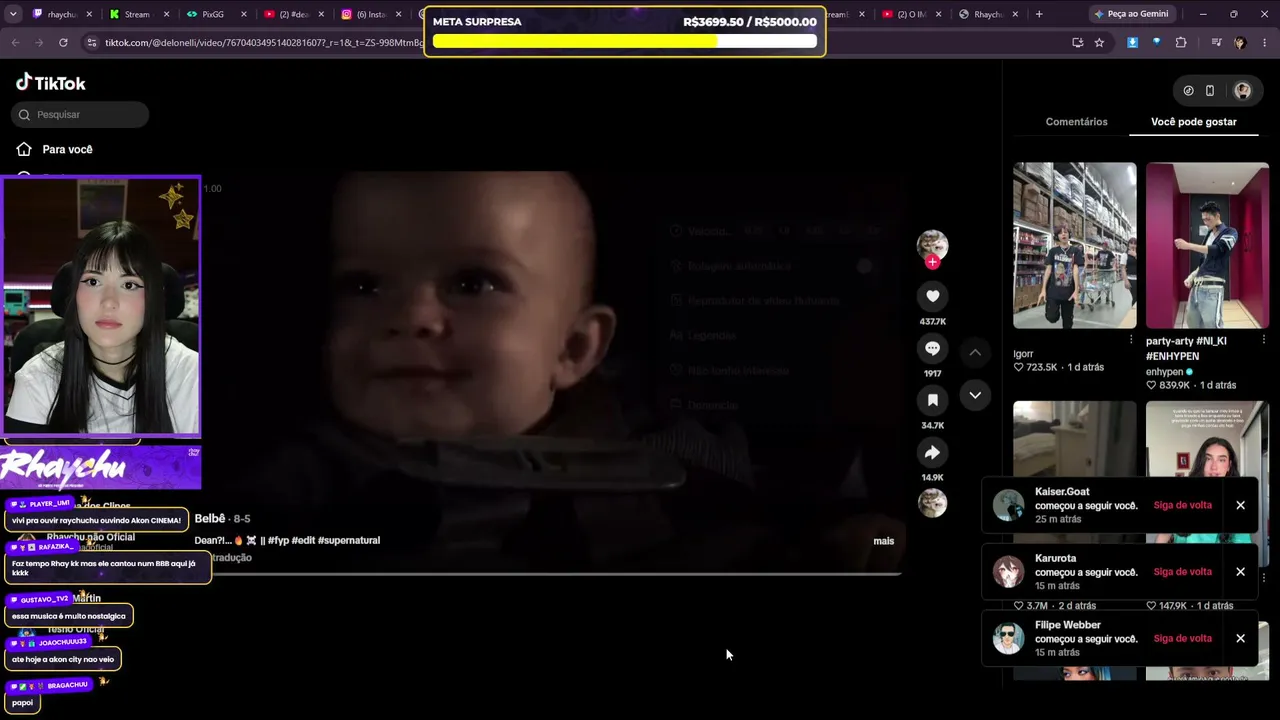
Task: Open Filipe Webber's name in the notification
Action: pyautogui.click(x=1068, y=625)
